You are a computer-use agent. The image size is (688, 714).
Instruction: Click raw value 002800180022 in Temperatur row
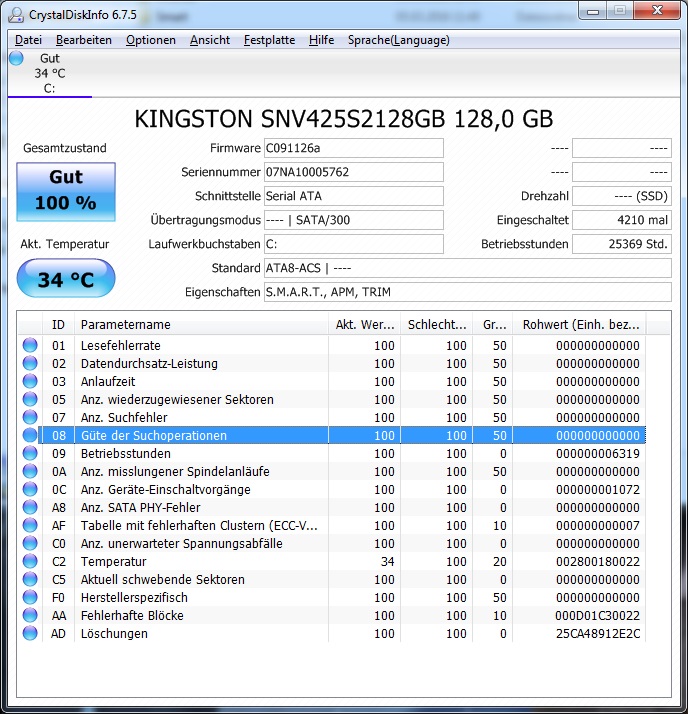598,561
